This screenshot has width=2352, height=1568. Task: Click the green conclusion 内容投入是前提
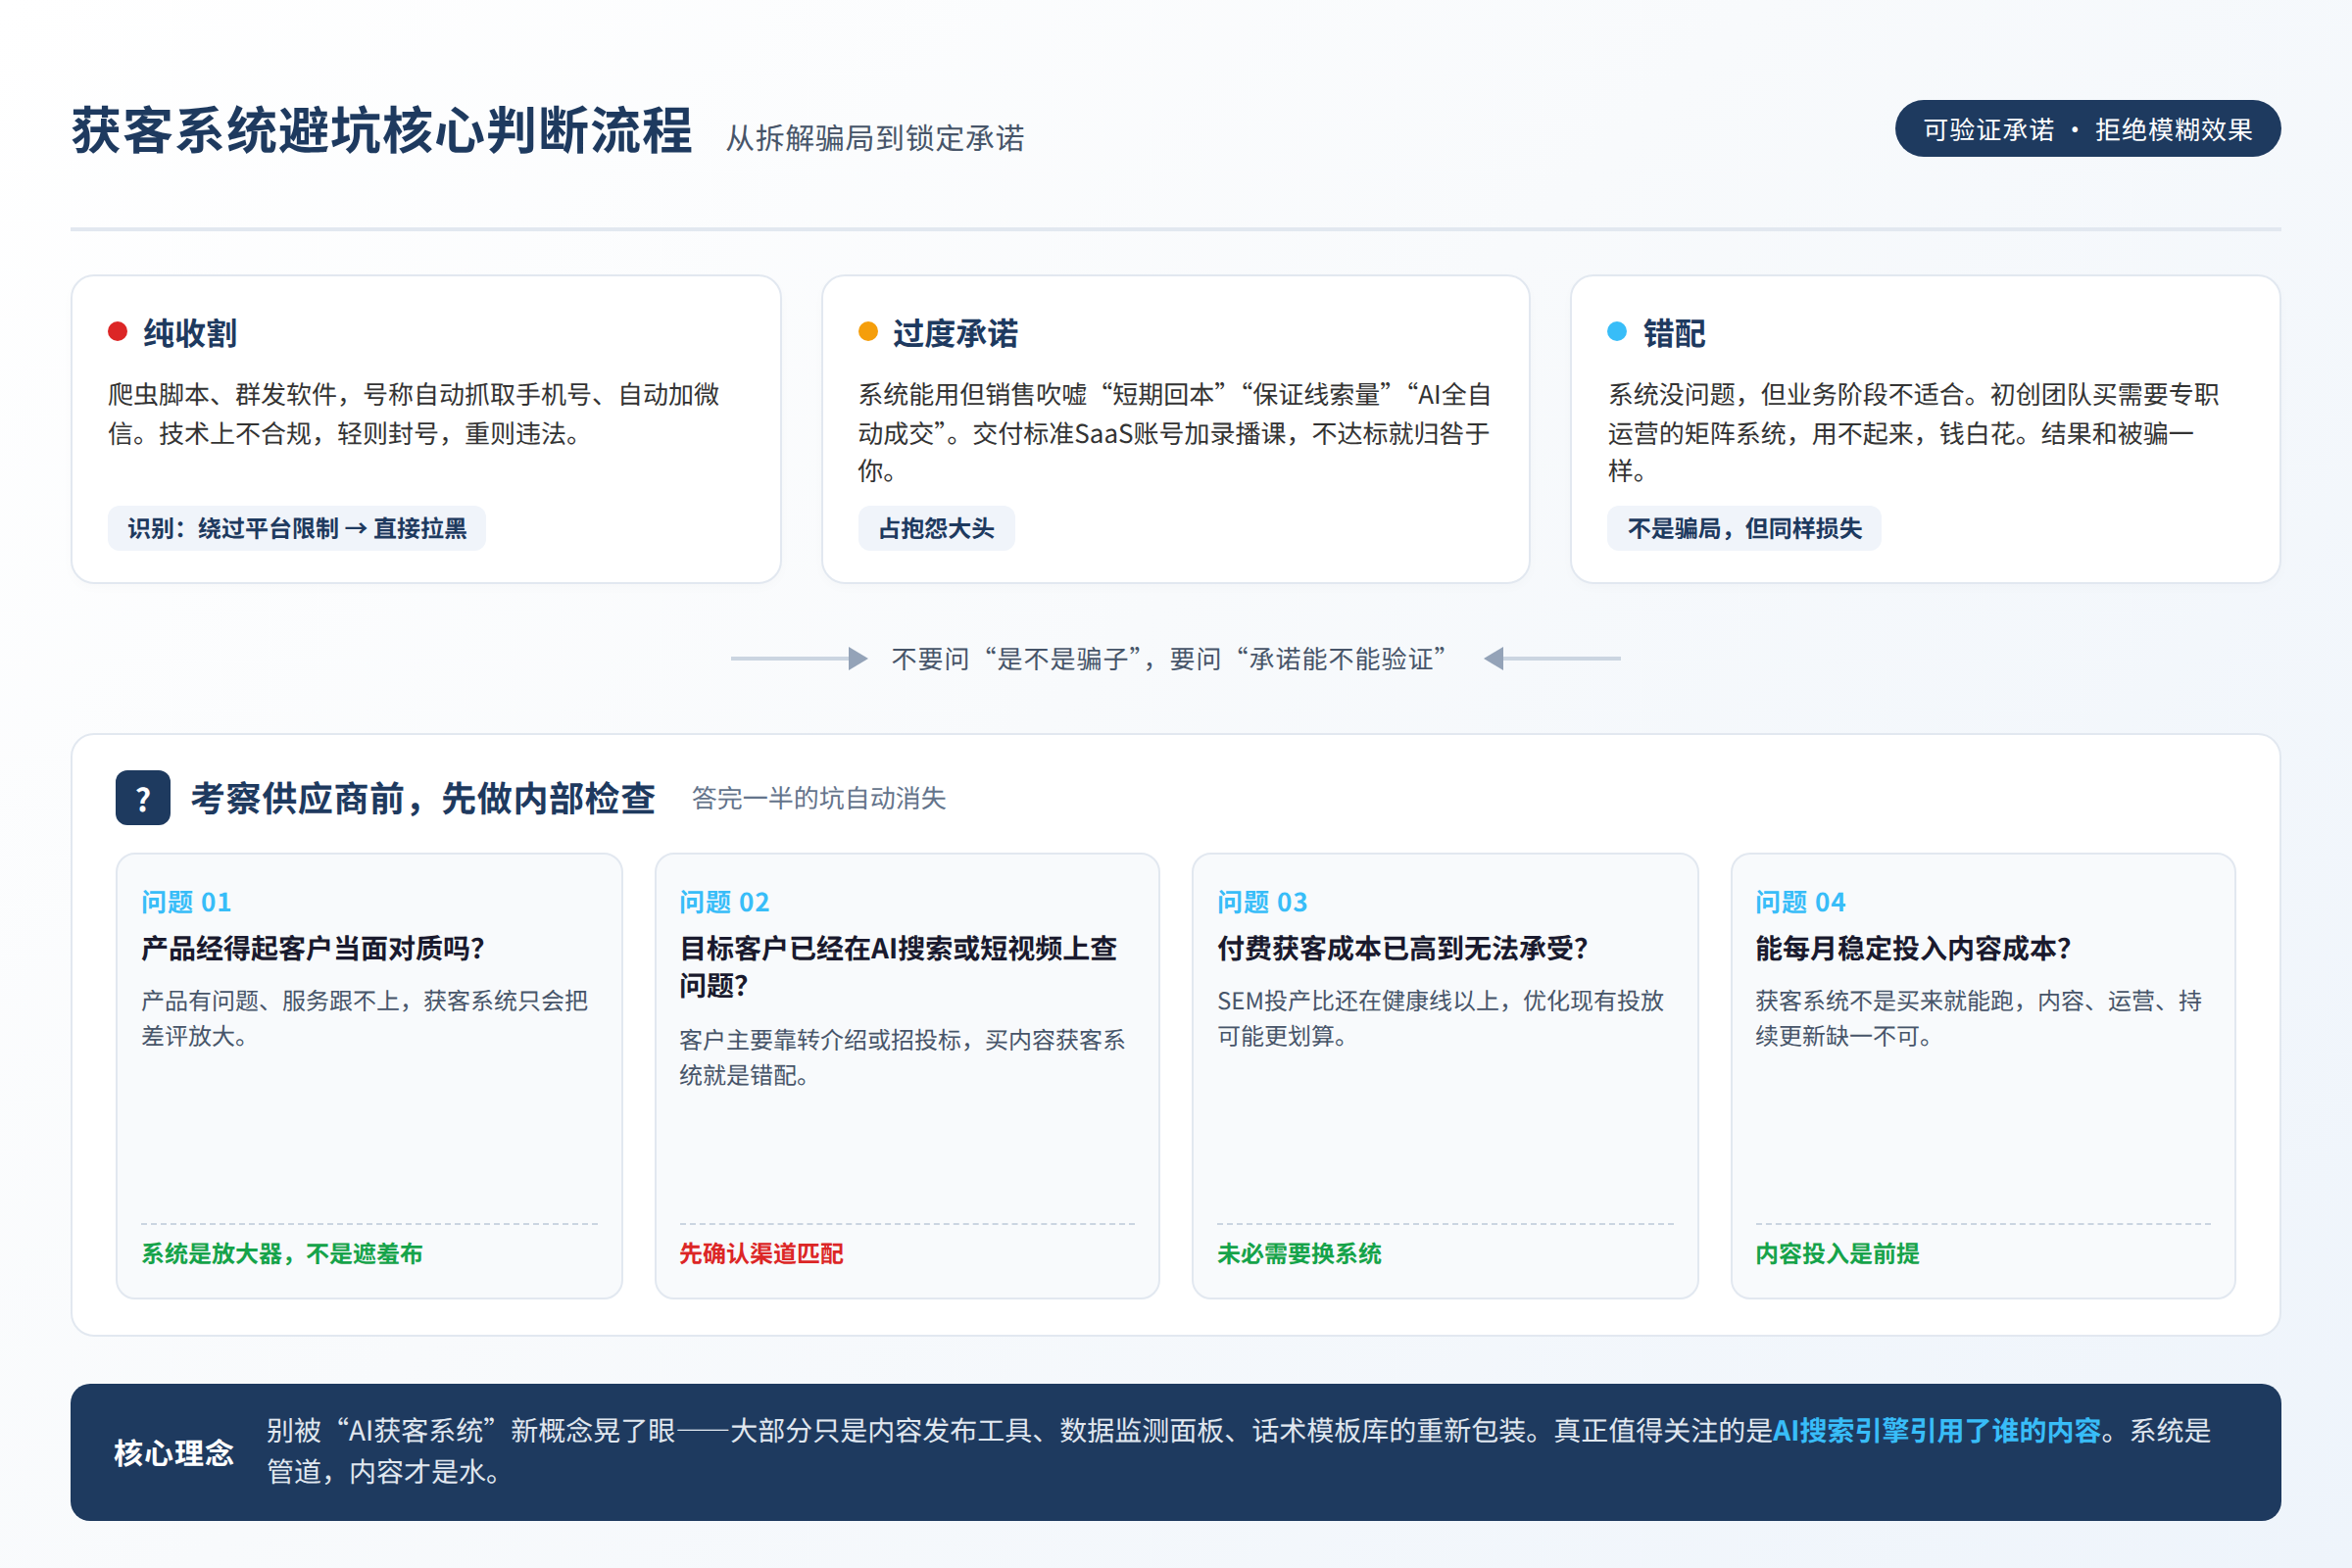pos(1837,1254)
